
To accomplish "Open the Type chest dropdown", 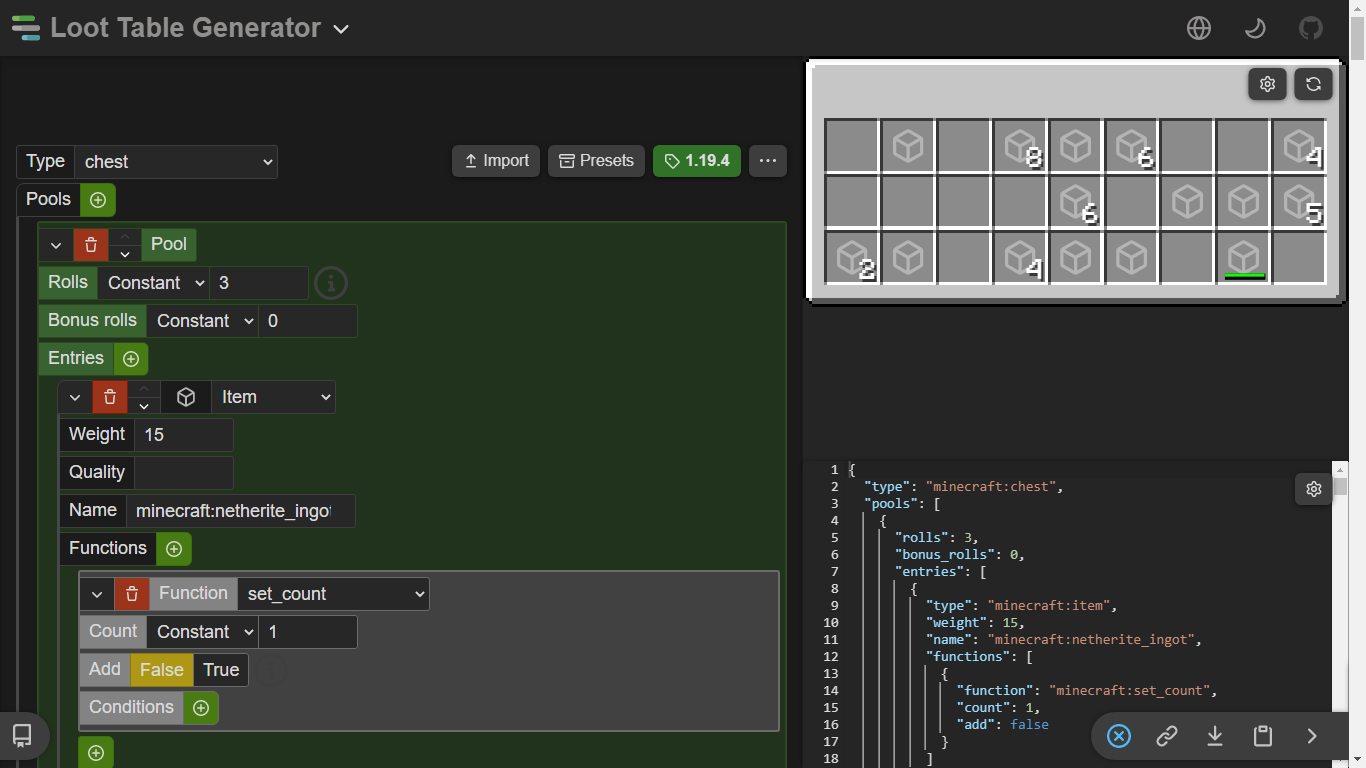I will (x=176, y=162).
